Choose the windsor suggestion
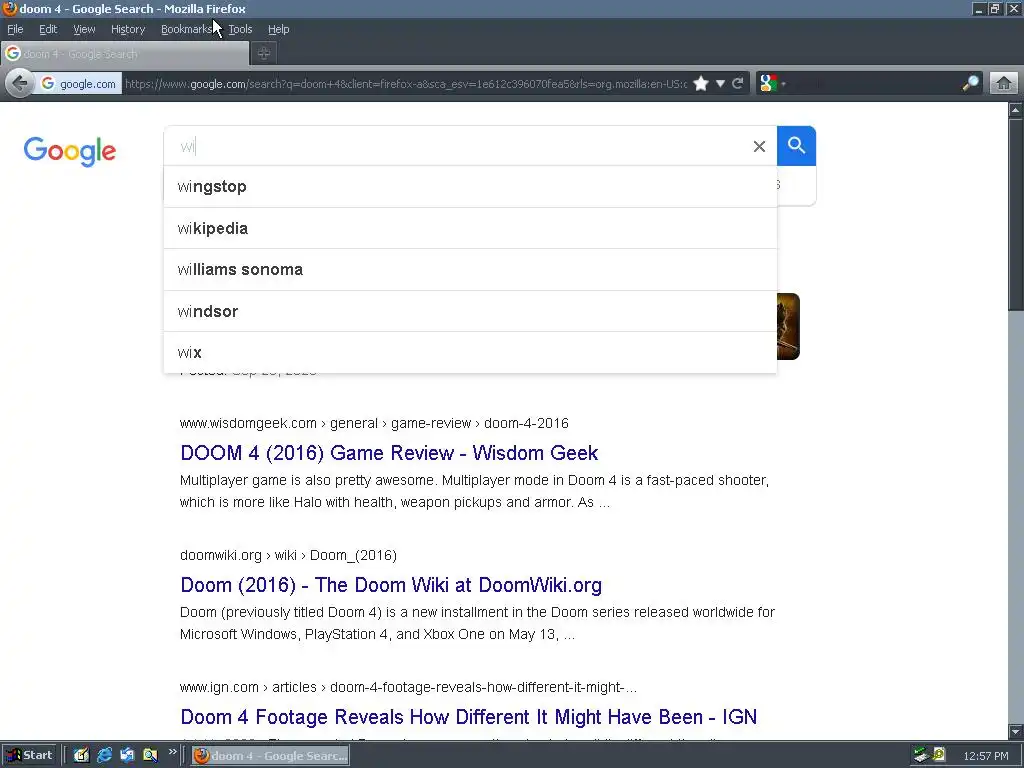Image resolution: width=1024 pixels, height=768 pixels. click(x=470, y=312)
